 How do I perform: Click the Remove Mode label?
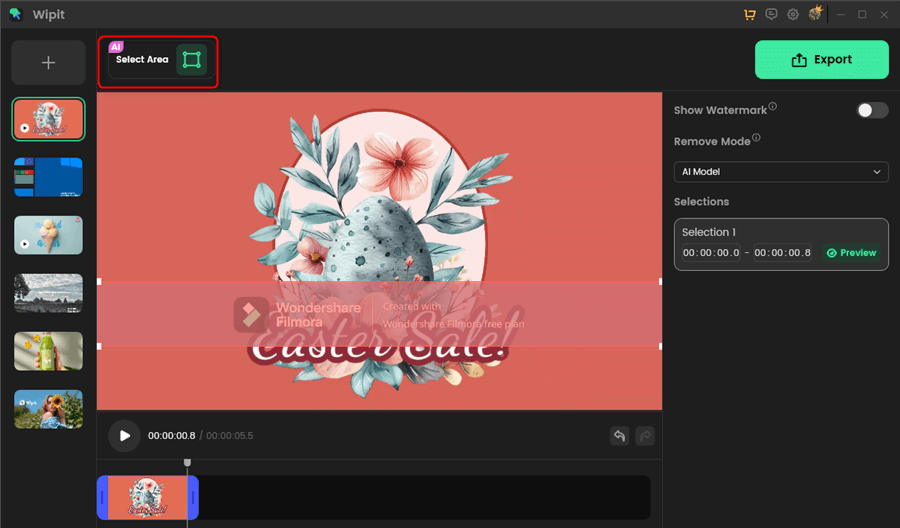tap(712, 141)
